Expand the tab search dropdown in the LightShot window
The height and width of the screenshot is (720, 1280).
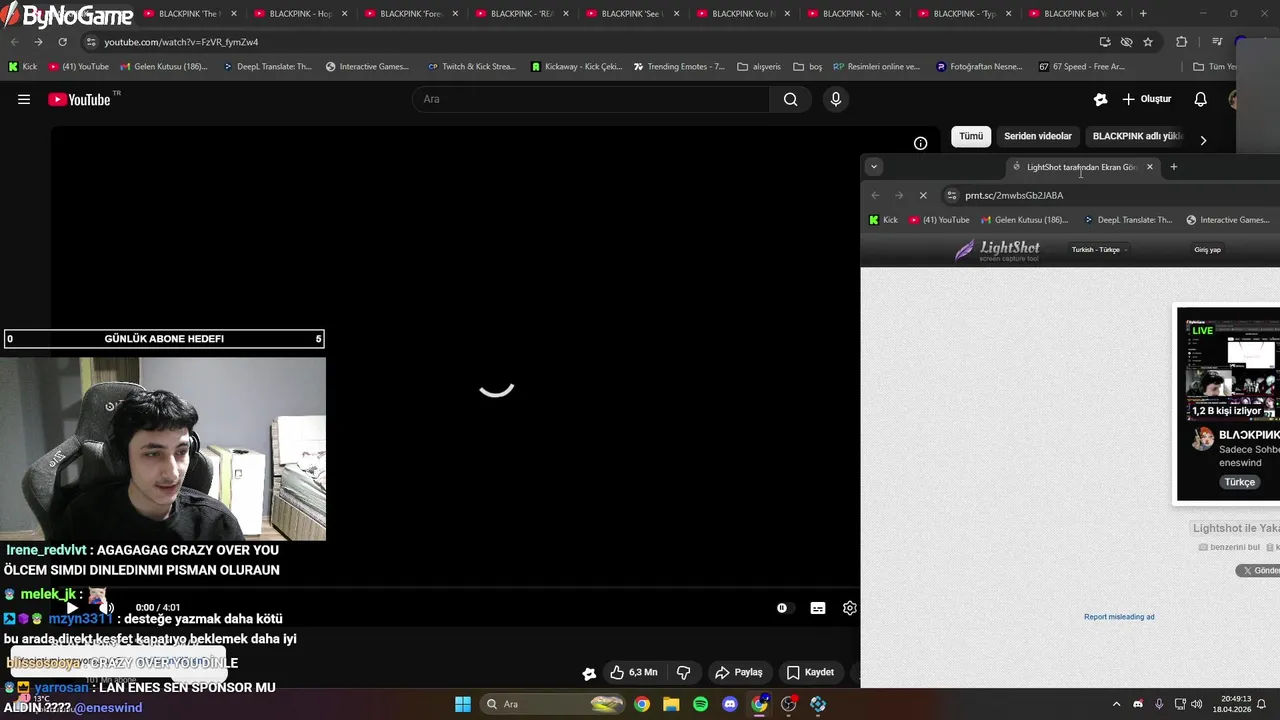tap(874, 167)
